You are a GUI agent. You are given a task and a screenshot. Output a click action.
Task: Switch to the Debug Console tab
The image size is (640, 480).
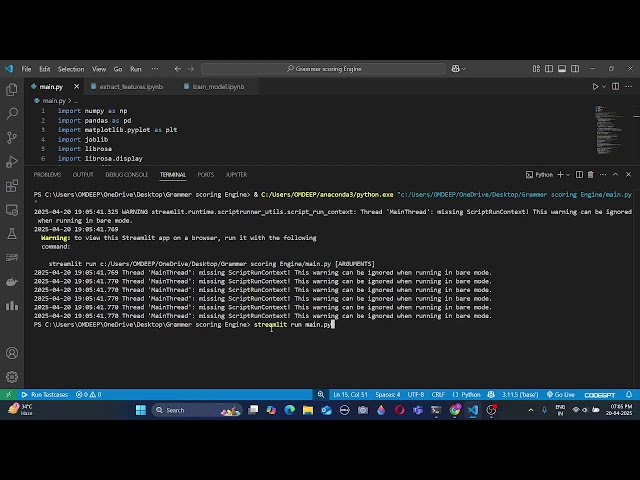click(127, 175)
